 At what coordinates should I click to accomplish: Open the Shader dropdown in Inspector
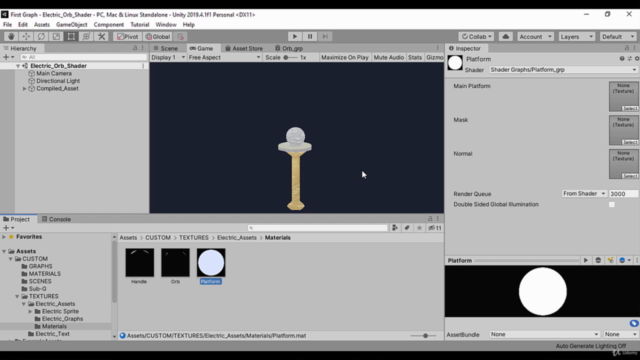pyautogui.click(x=563, y=70)
